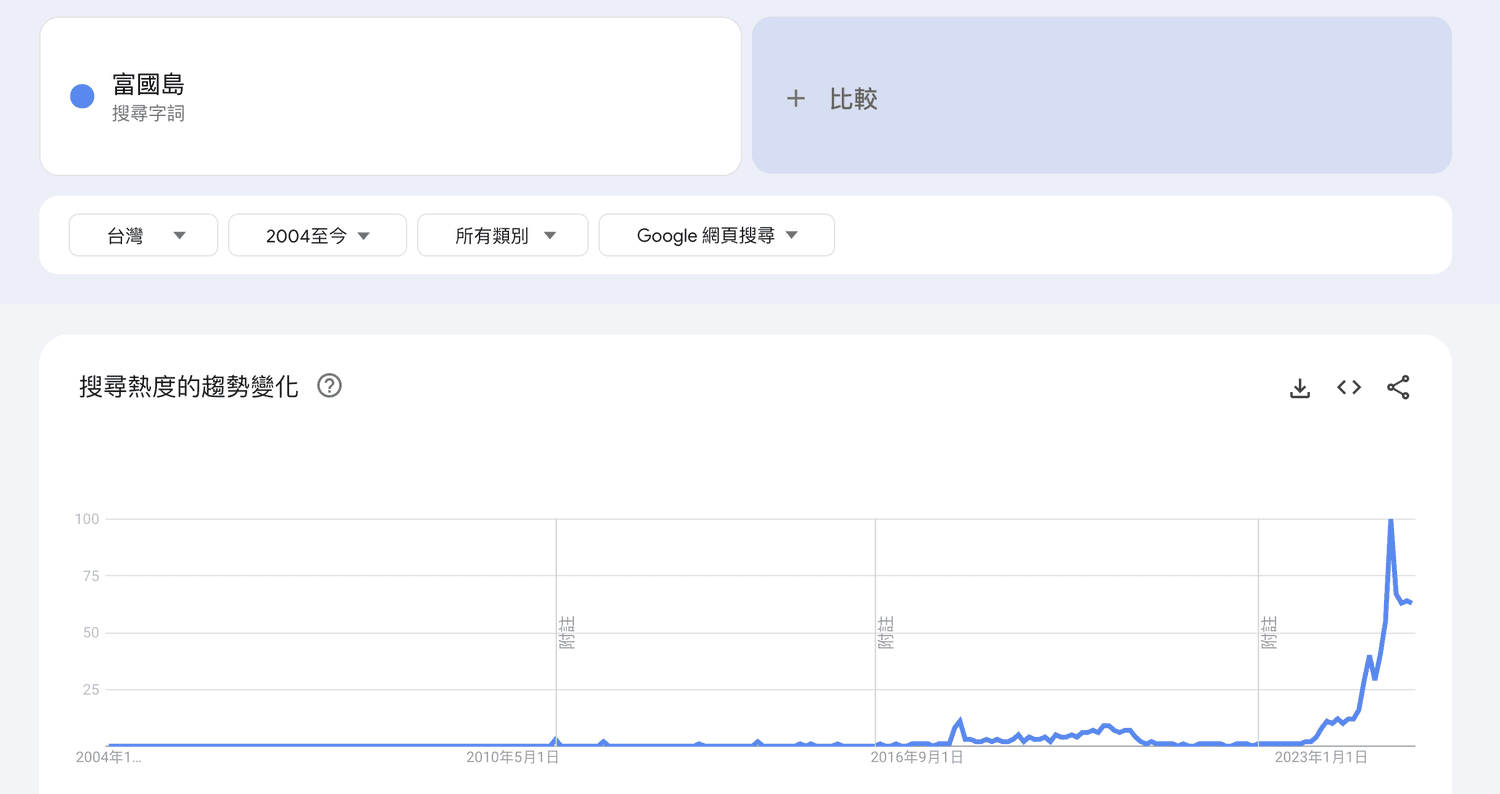1500x794 pixels.
Task: Click the trend line's peak at 100
Action: [x=1390, y=521]
